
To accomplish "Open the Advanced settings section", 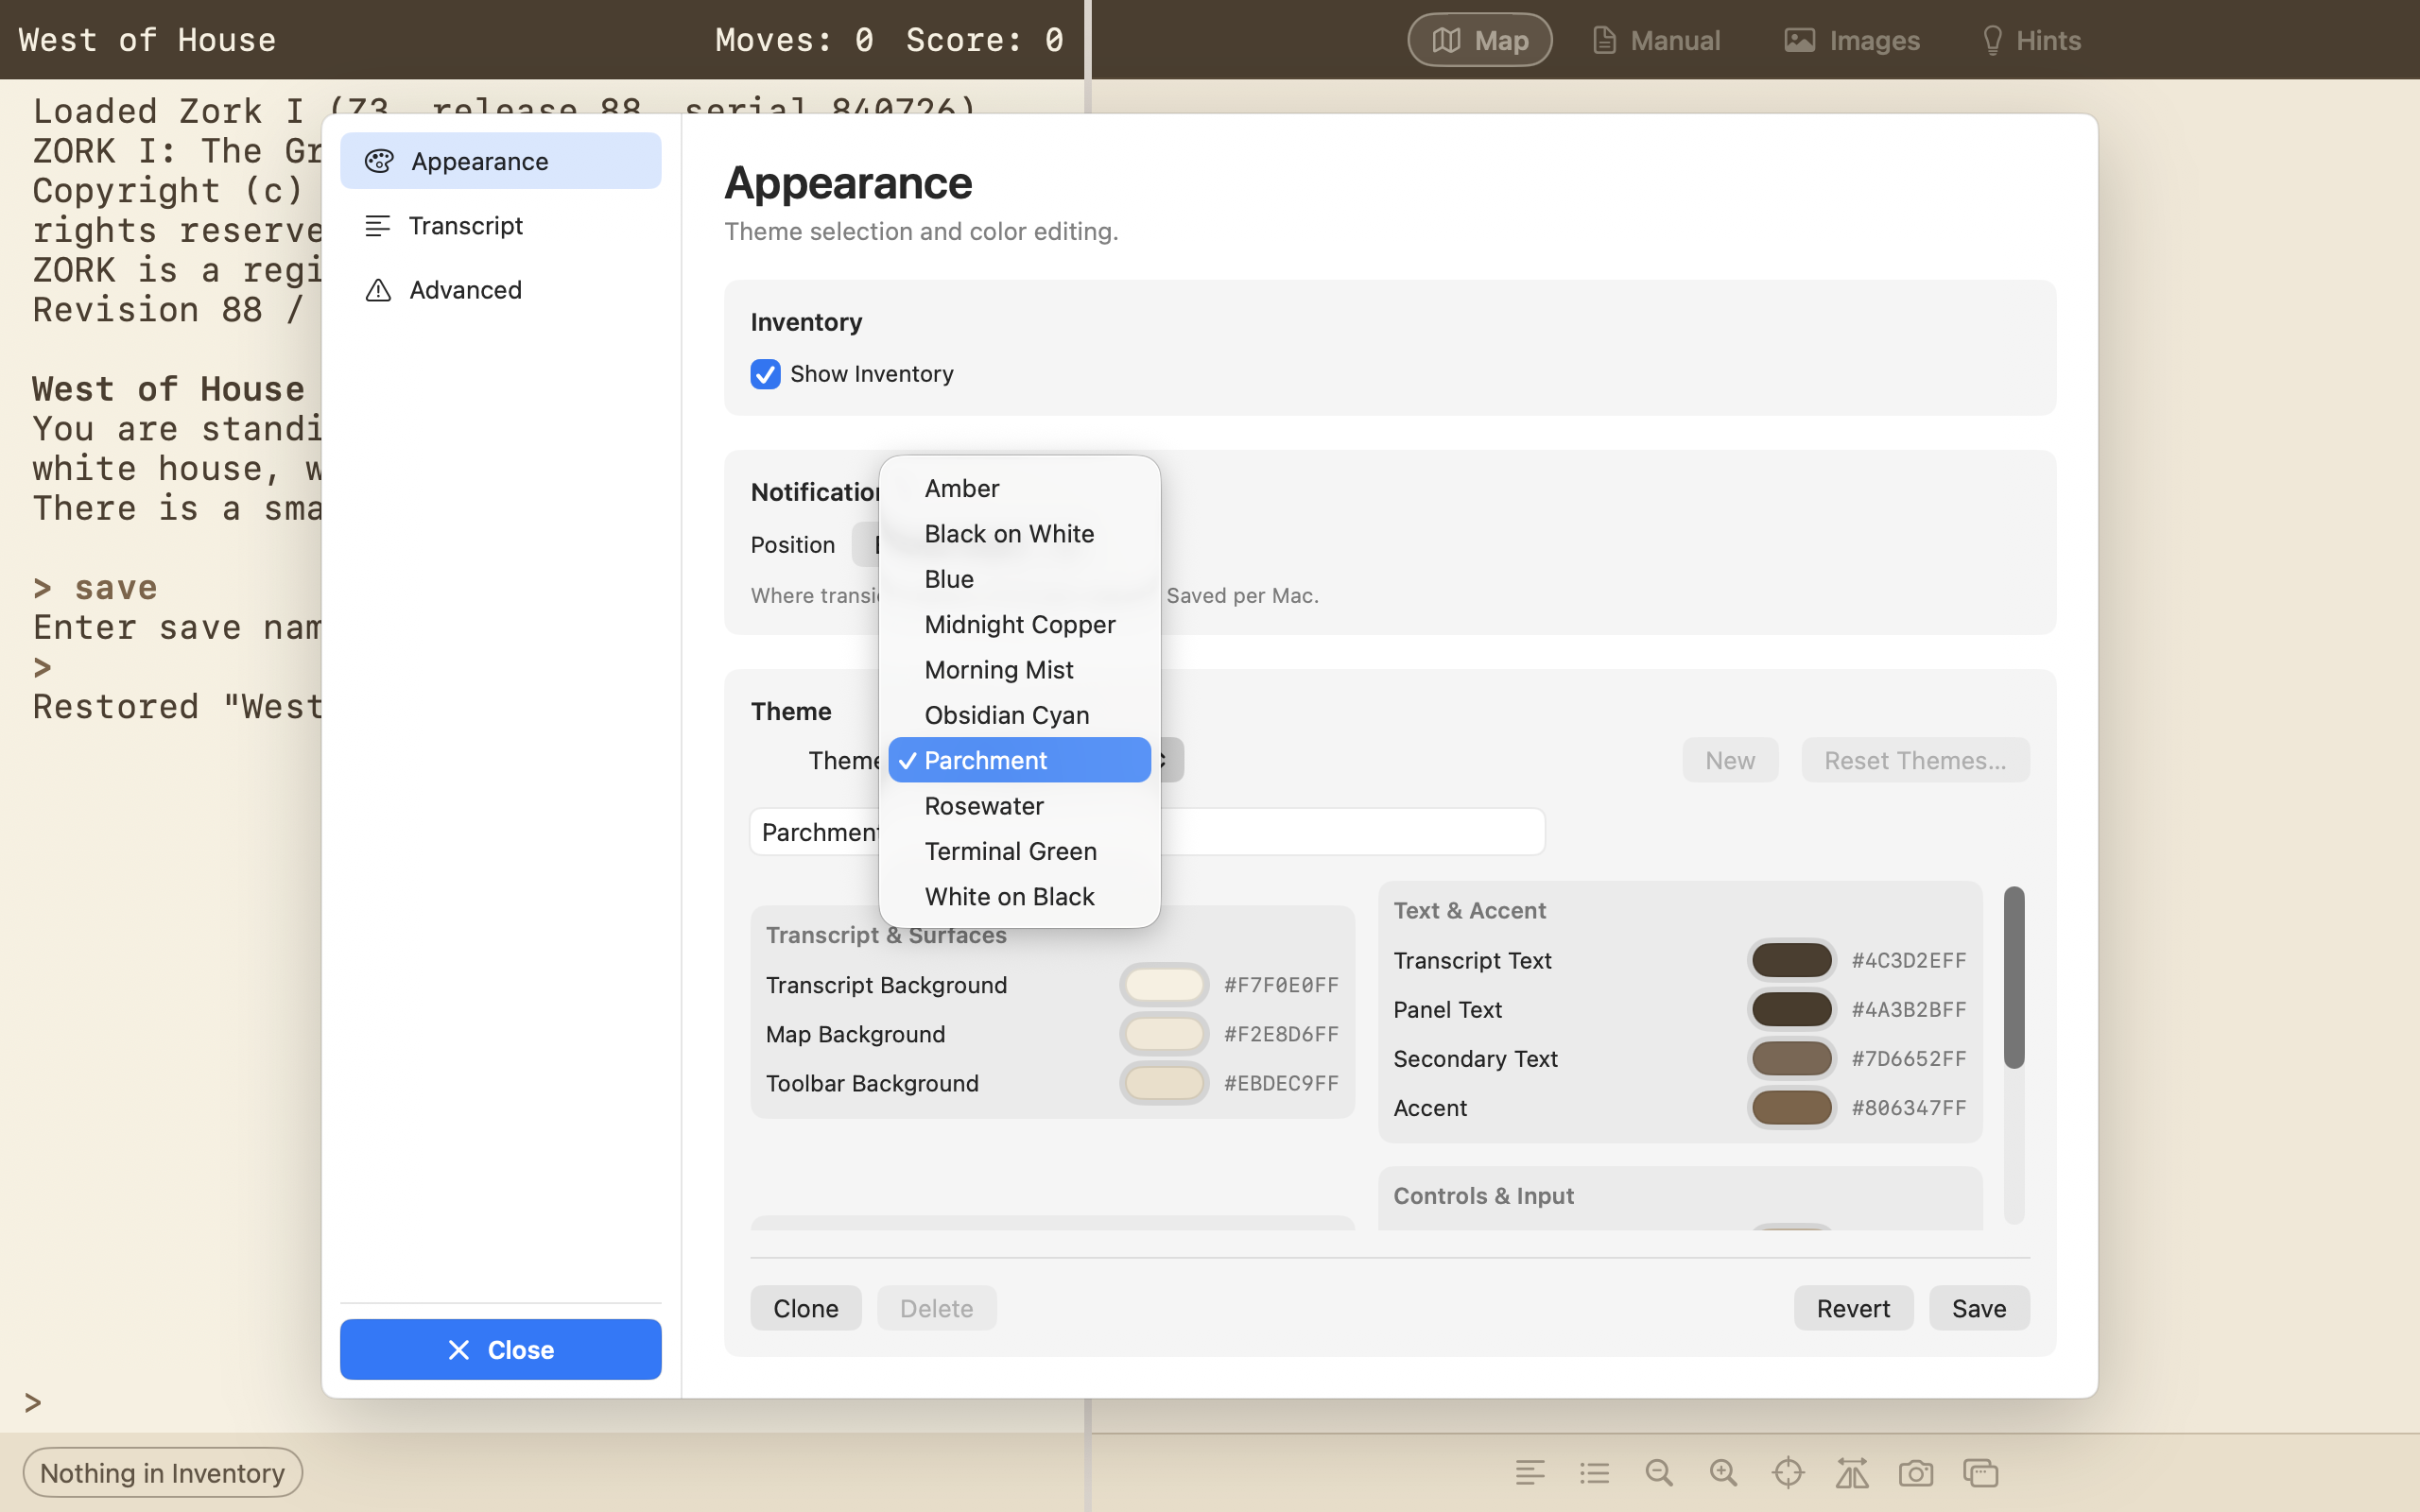I will pos(500,290).
